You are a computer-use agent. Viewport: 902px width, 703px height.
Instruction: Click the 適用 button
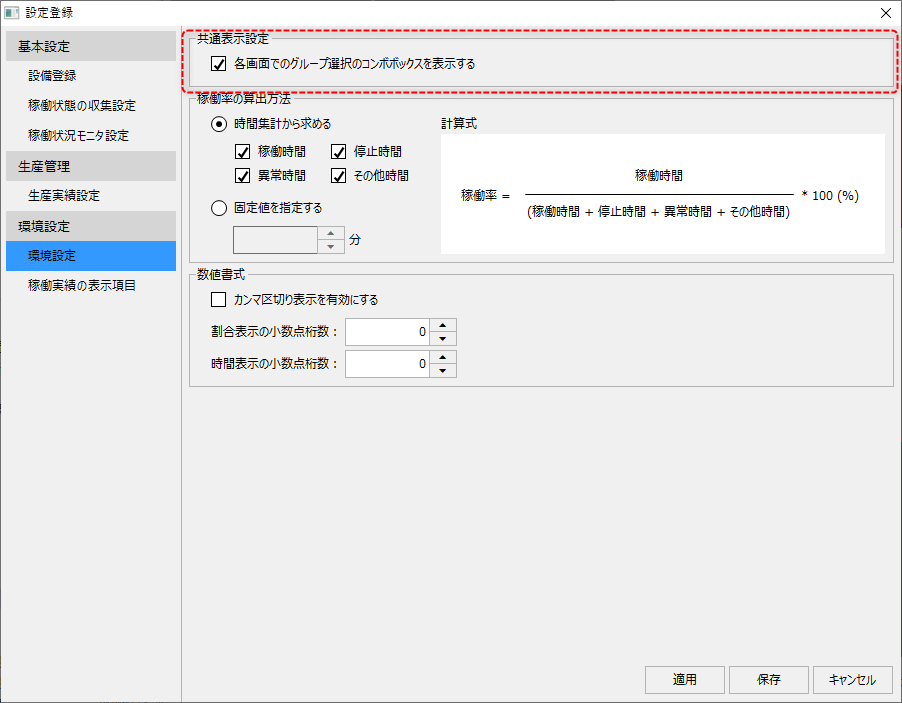[684, 680]
